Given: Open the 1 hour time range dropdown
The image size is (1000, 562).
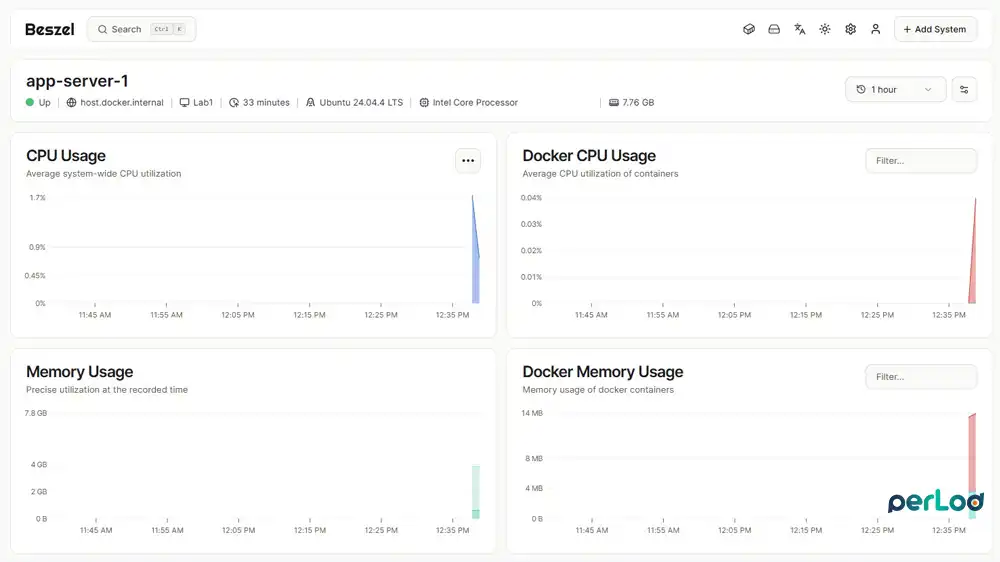Looking at the screenshot, I should (x=895, y=89).
